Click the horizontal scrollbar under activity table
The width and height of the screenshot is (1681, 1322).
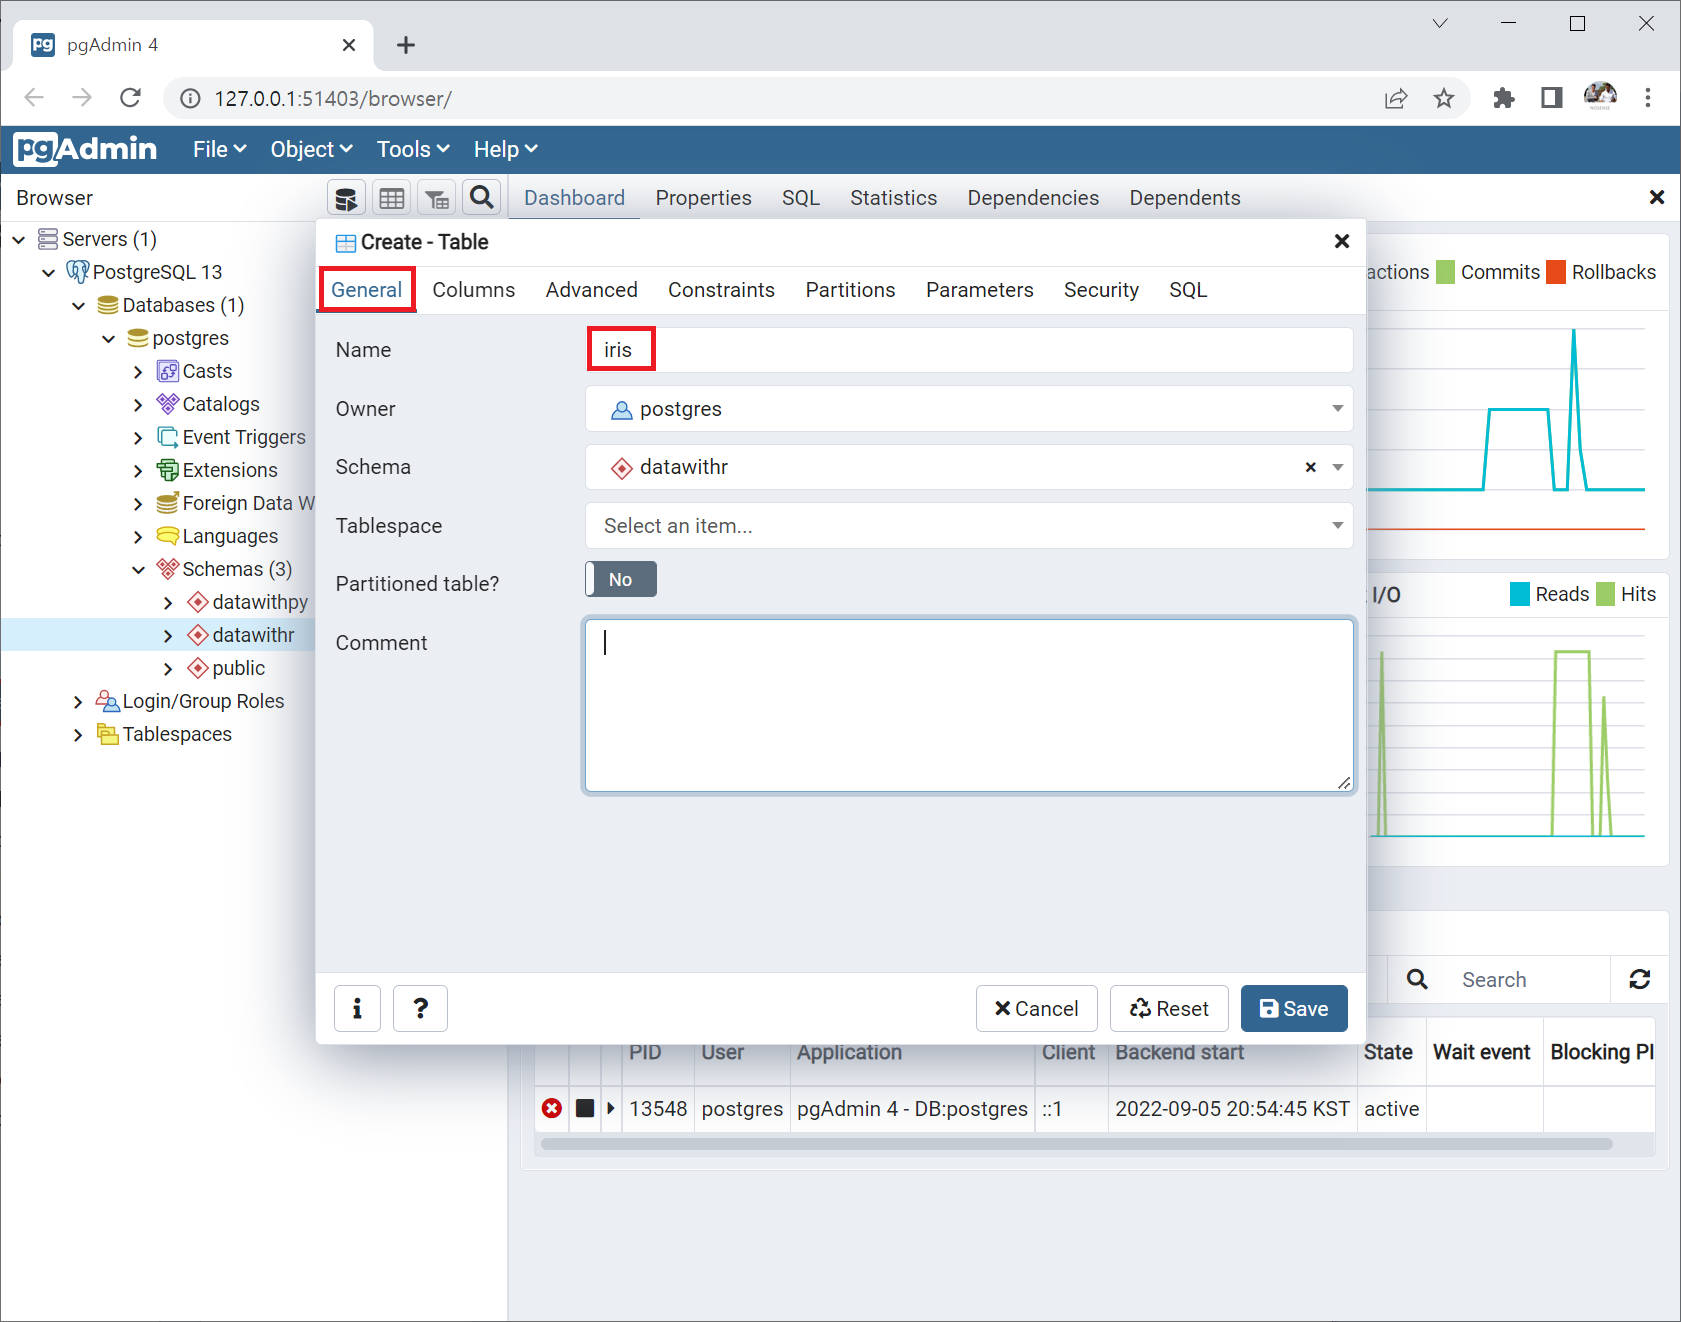click(x=1076, y=1144)
